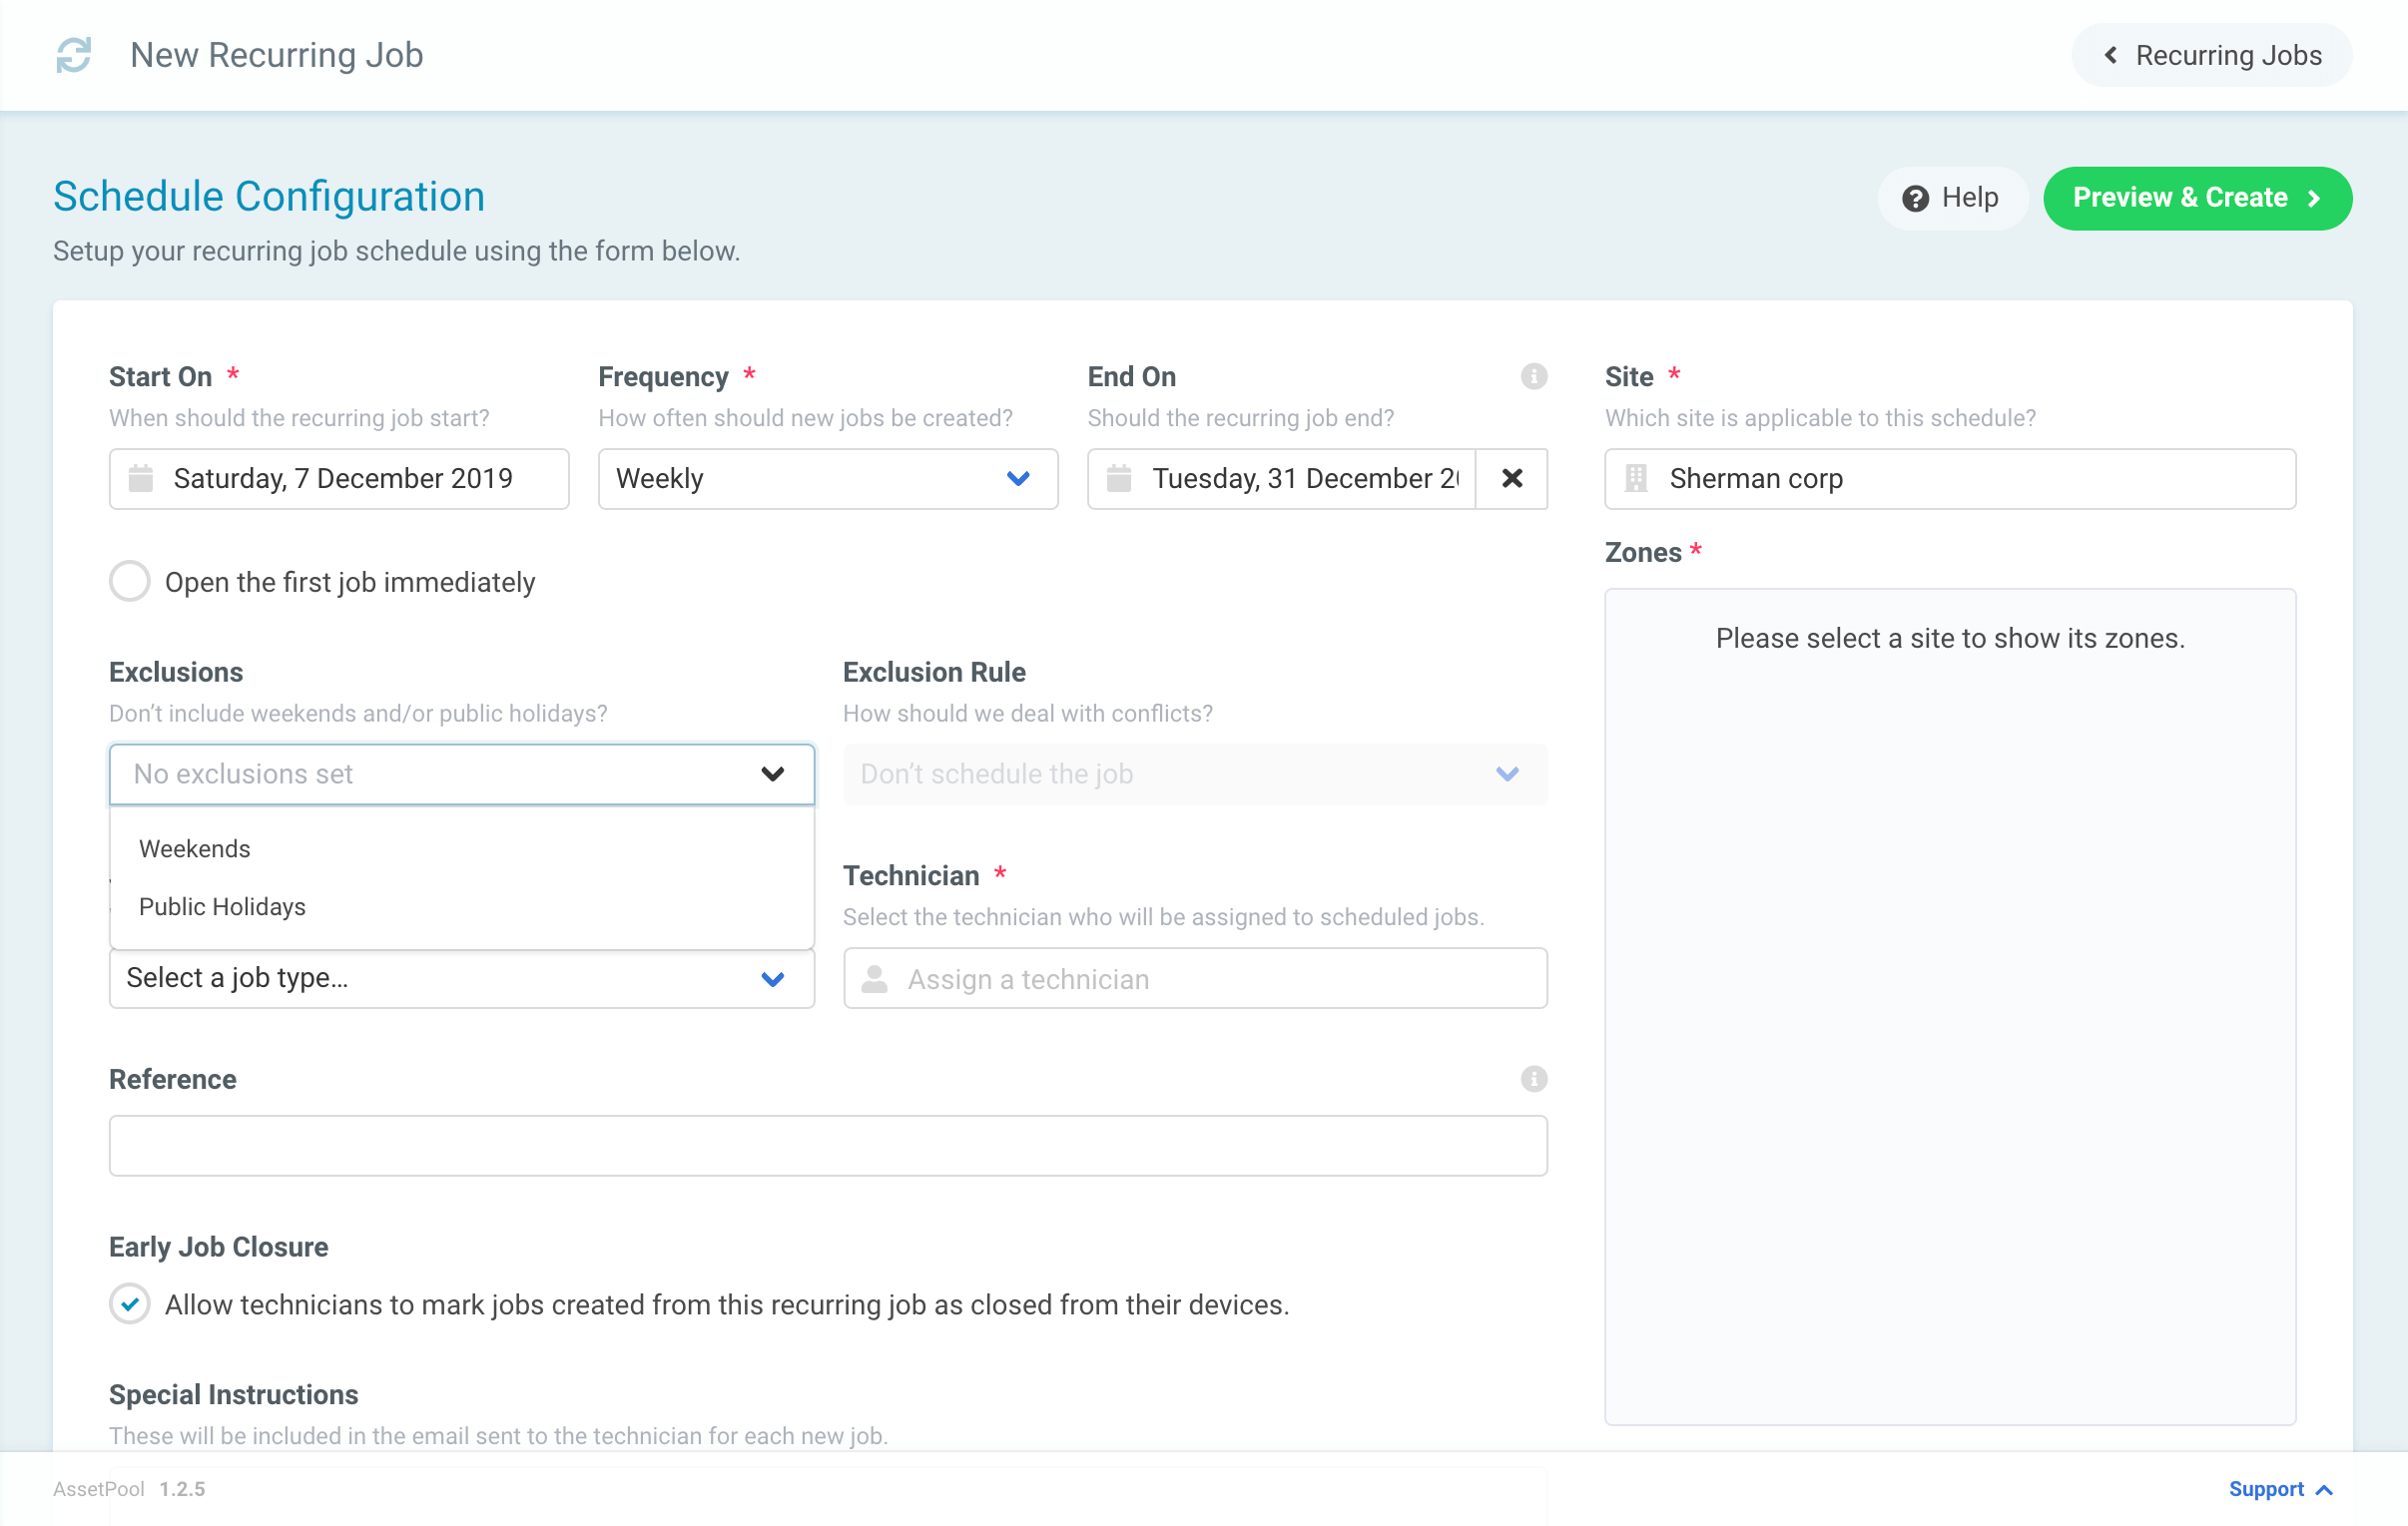Click the End On date field
Viewport: 2408px width, 1526px height.
(1281, 479)
